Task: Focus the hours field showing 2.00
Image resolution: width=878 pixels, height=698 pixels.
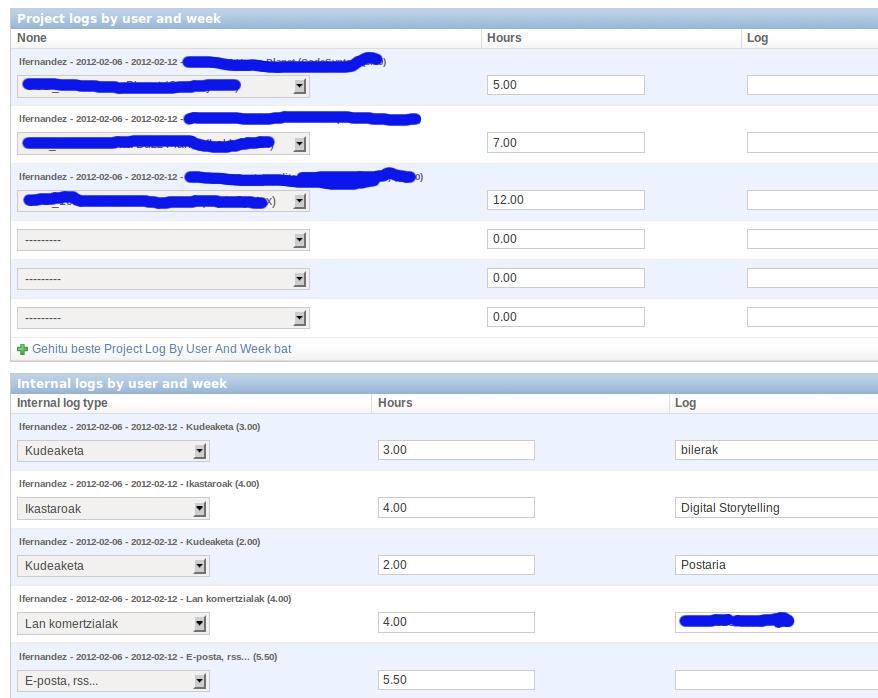Action: (x=456, y=565)
